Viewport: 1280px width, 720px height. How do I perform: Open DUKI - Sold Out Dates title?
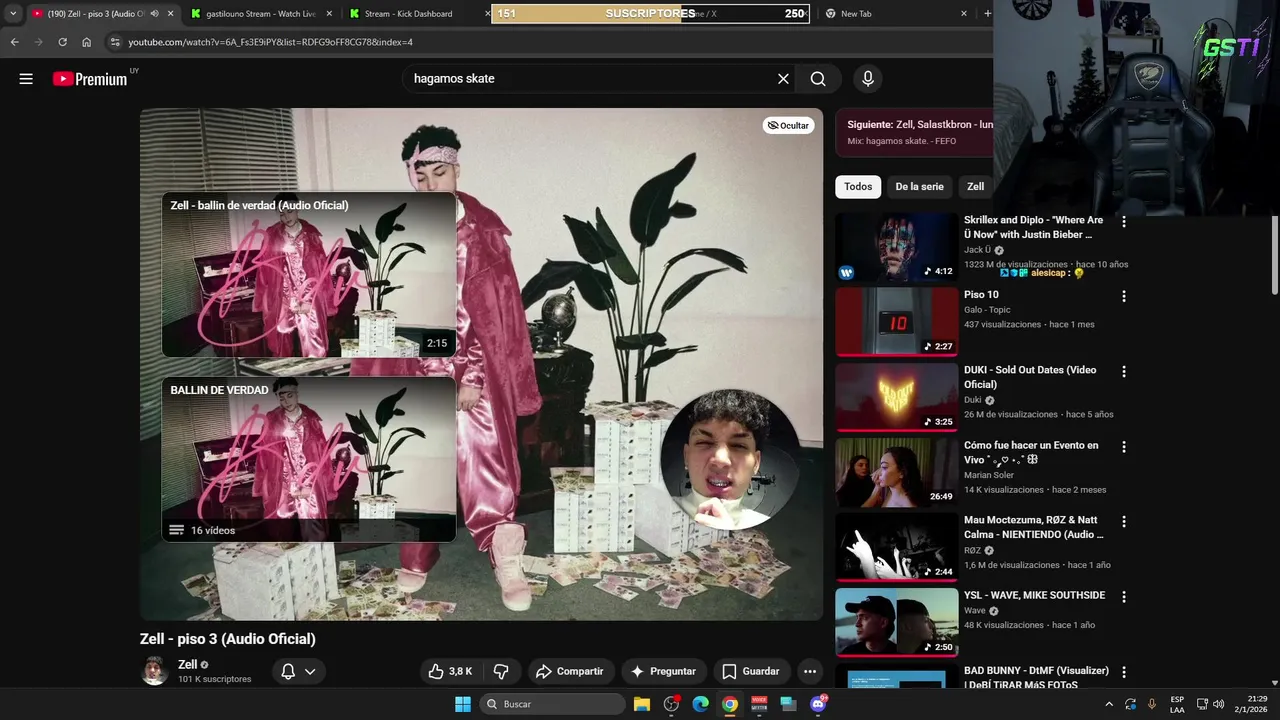(1030, 377)
